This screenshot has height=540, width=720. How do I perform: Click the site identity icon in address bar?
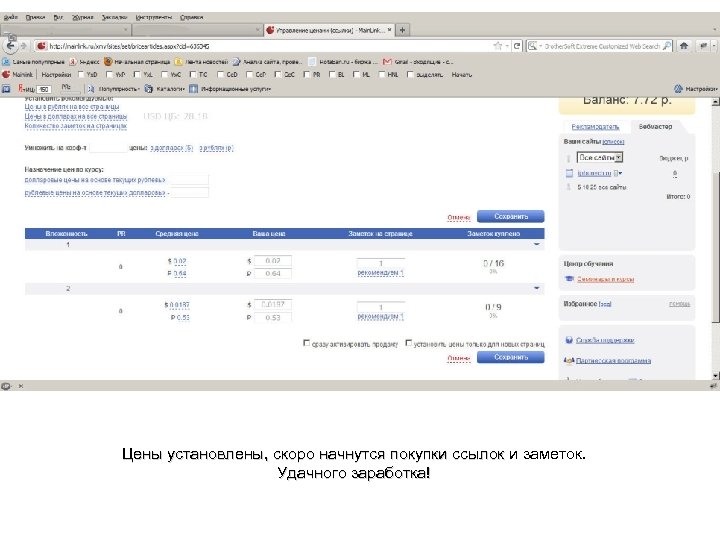tap(41, 46)
